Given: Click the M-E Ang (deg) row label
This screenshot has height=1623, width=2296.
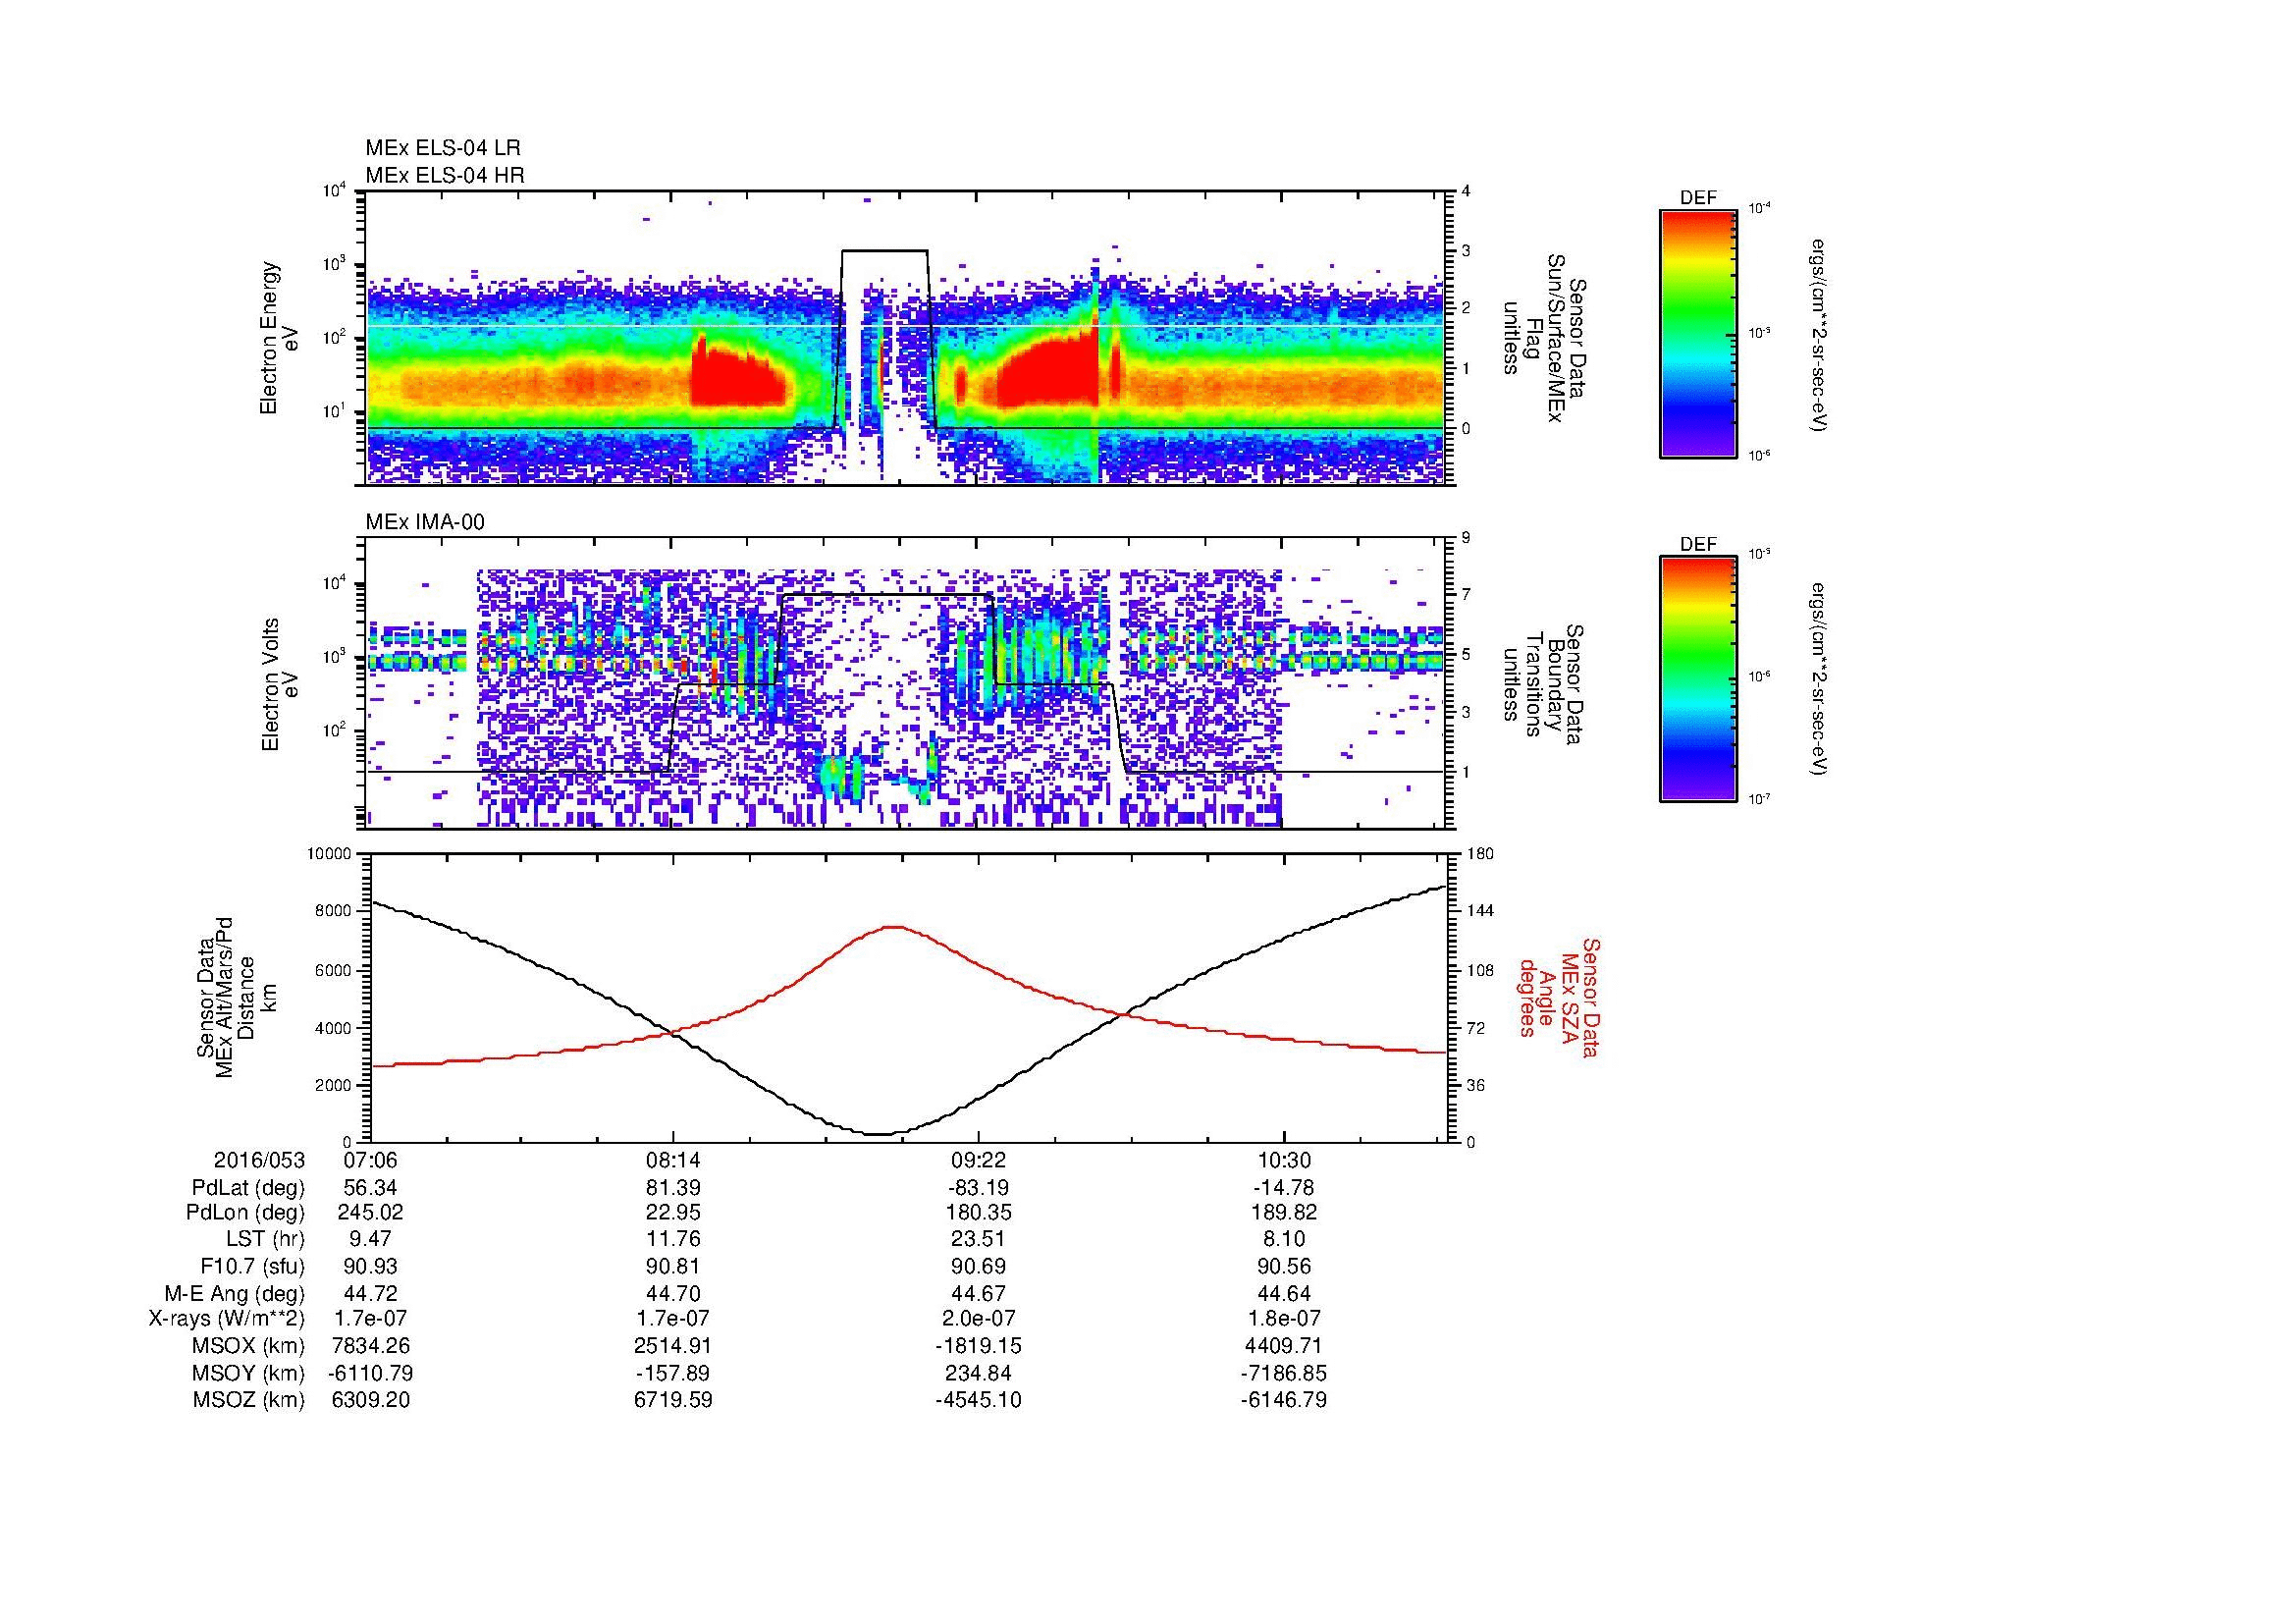Looking at the screenshot, I should pyautogui.click(x=234, y=1293).
